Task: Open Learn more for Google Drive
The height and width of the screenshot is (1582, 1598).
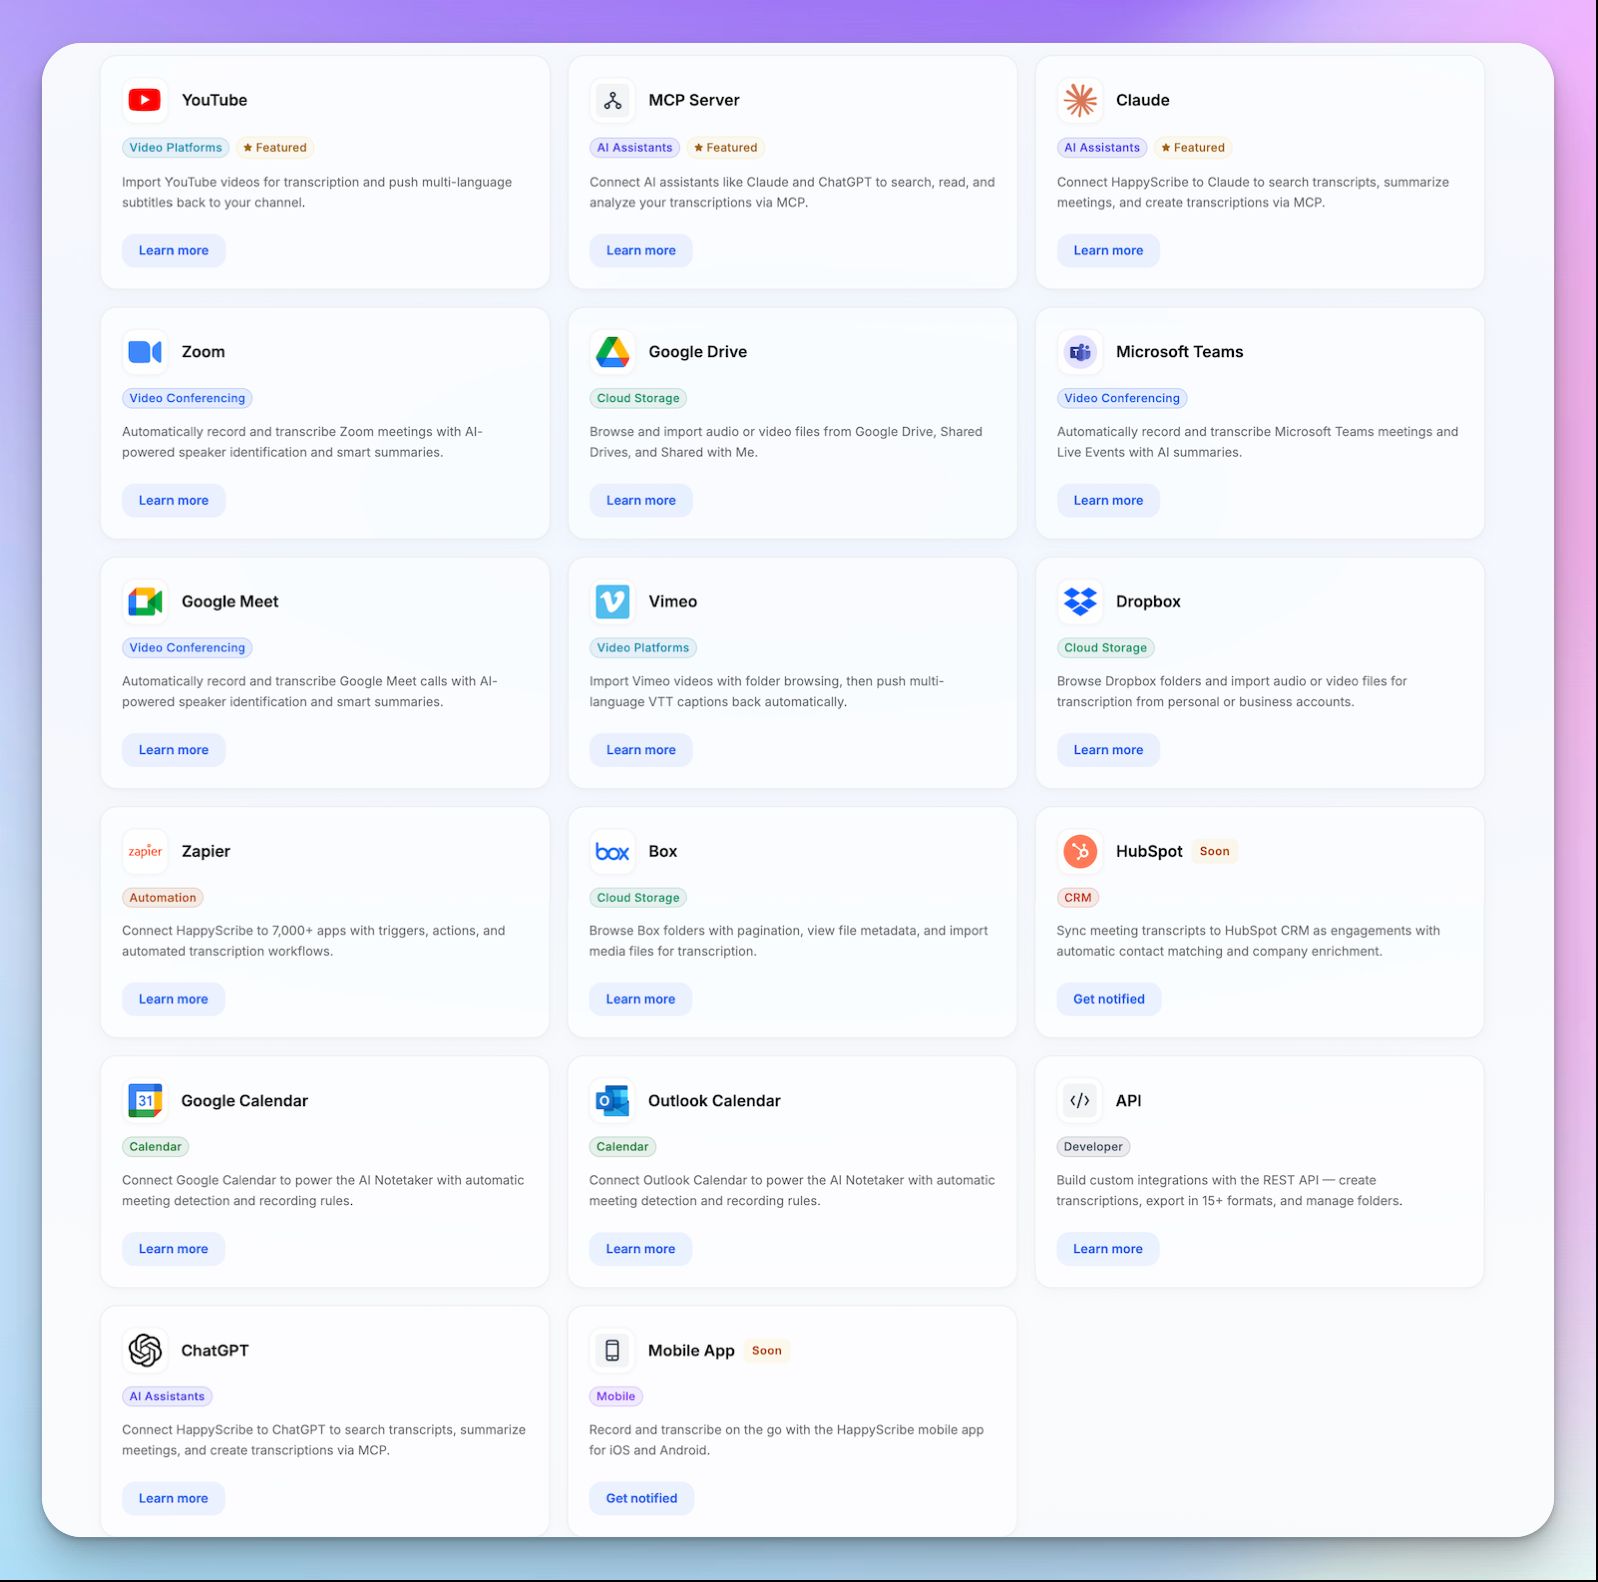Action: click(x=641, y=500)
